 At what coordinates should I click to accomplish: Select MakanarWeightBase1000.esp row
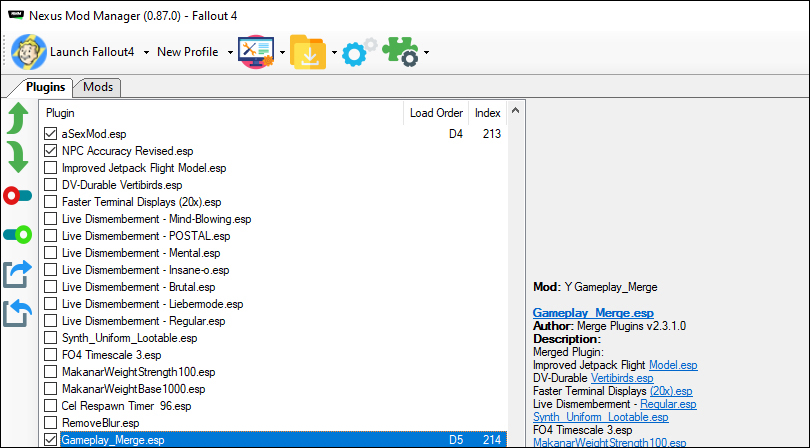[274, 389]
